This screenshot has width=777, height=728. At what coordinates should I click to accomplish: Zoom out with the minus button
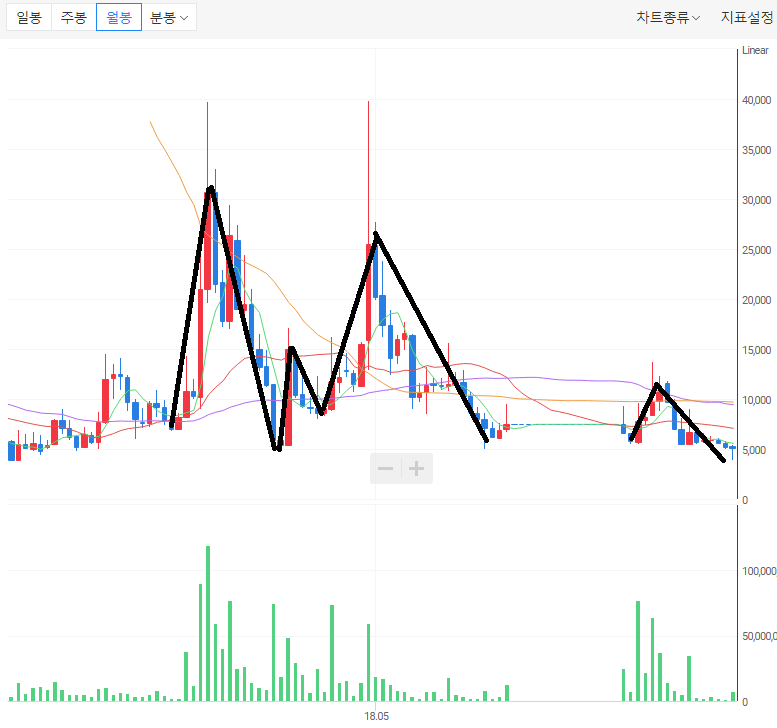tap(386, 468)
